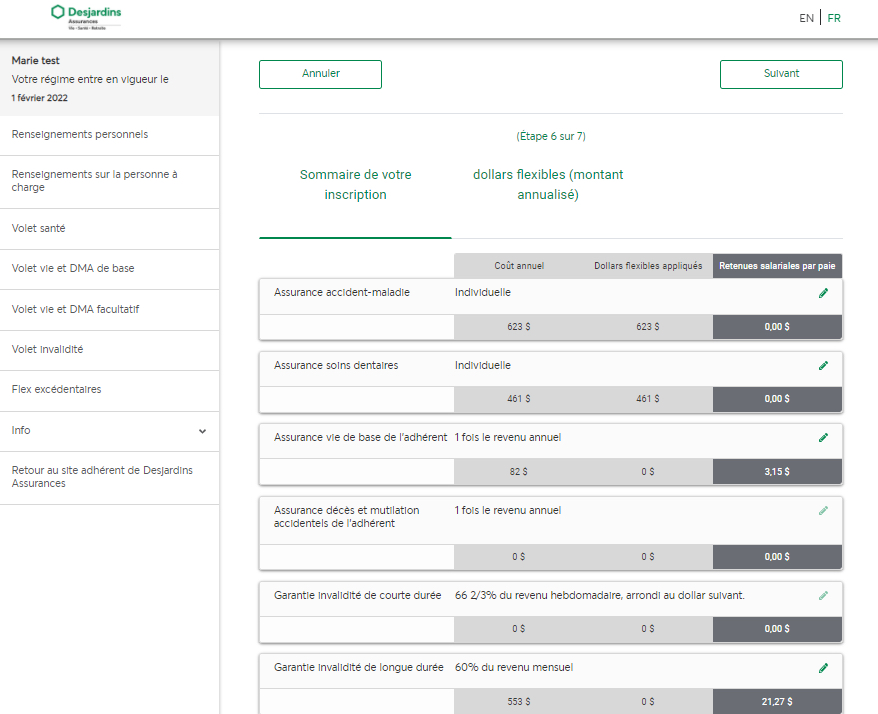878x714 pixels.
Task: Click pencil icon for Assurance soins dentaires
Action: (823, 366)
